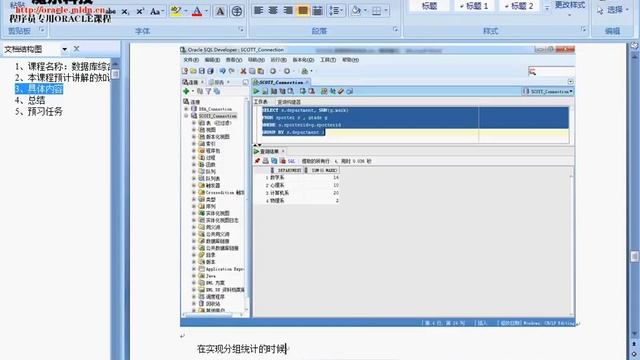Align text left

(258, 11)
